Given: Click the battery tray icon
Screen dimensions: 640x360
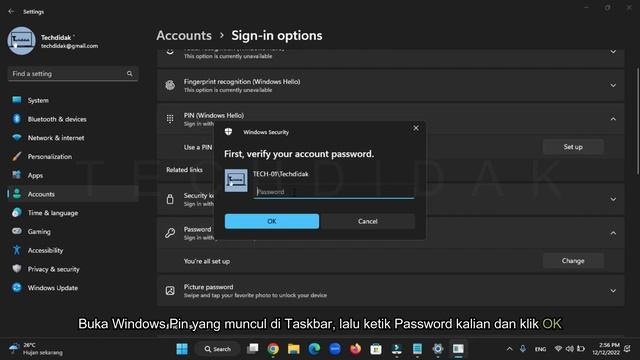Looking at the screenshot, I should coord(581,349).
